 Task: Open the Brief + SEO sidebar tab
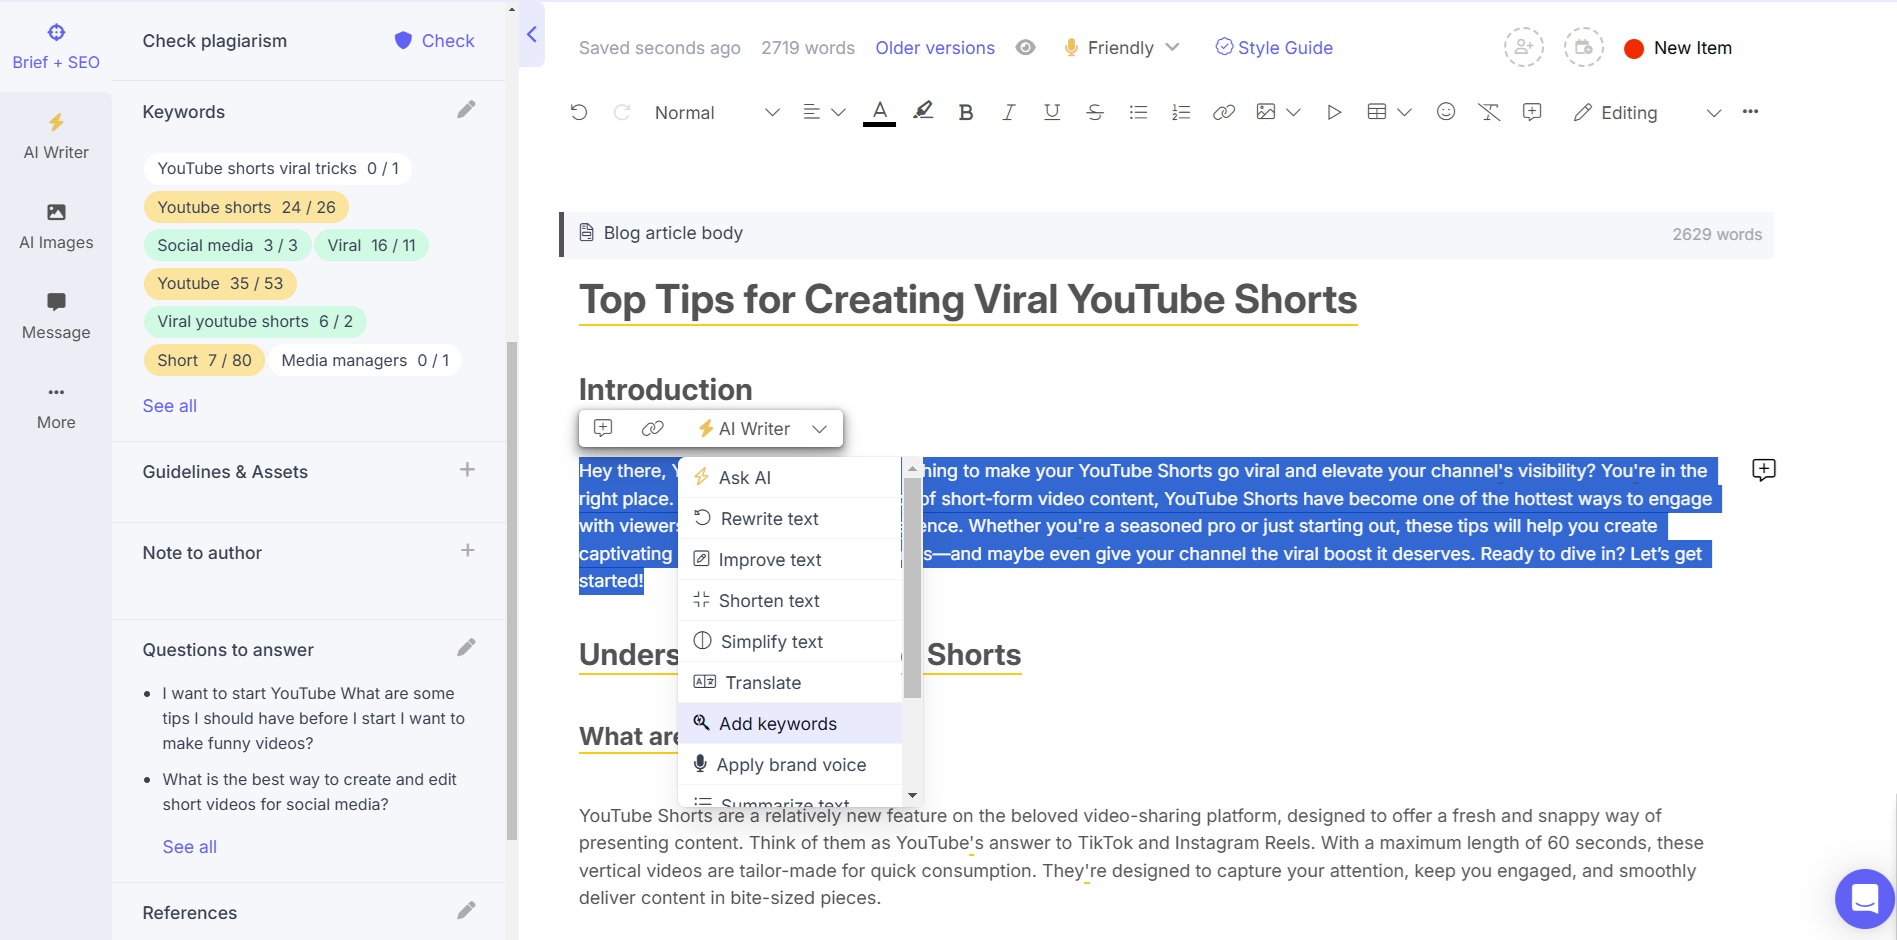click(x=56, y=47)
